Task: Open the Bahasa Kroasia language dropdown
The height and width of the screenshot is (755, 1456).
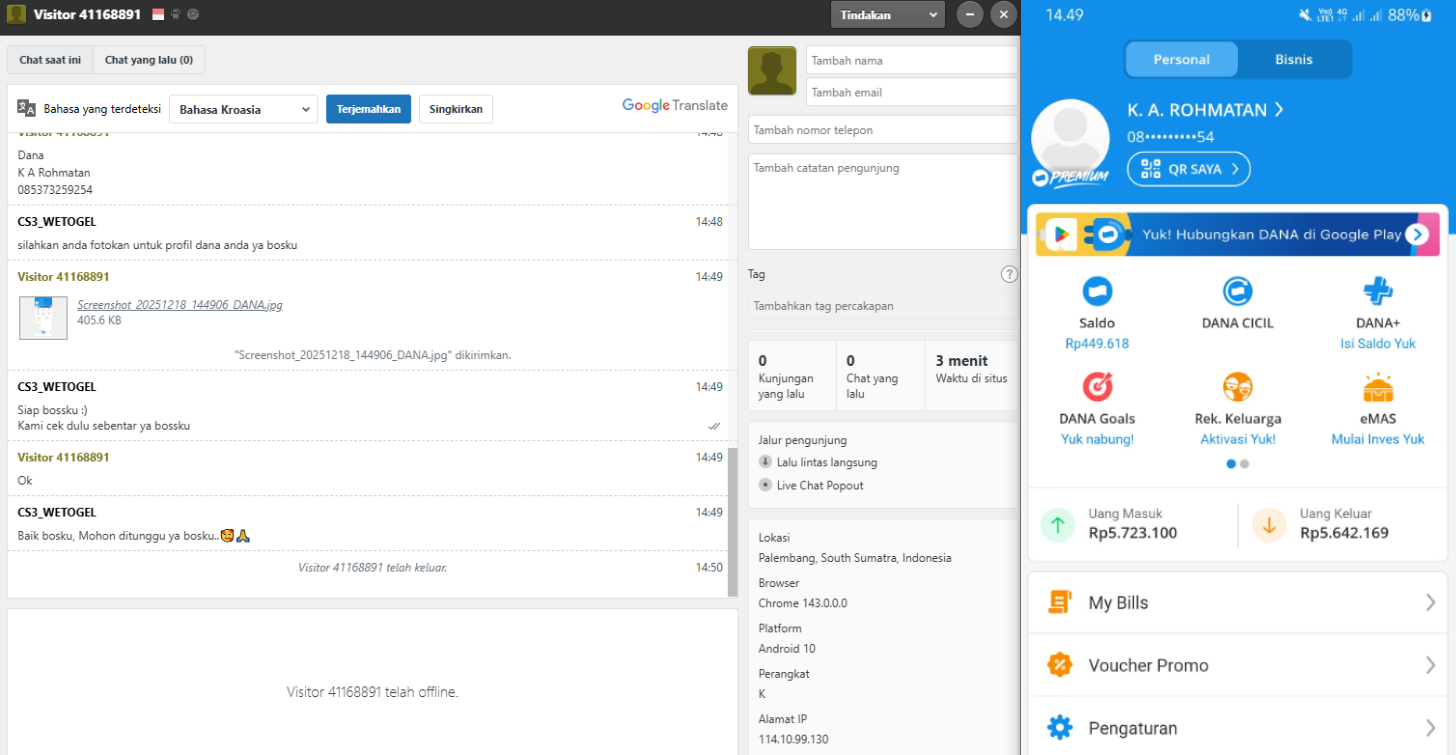Action: click(243, 109)
